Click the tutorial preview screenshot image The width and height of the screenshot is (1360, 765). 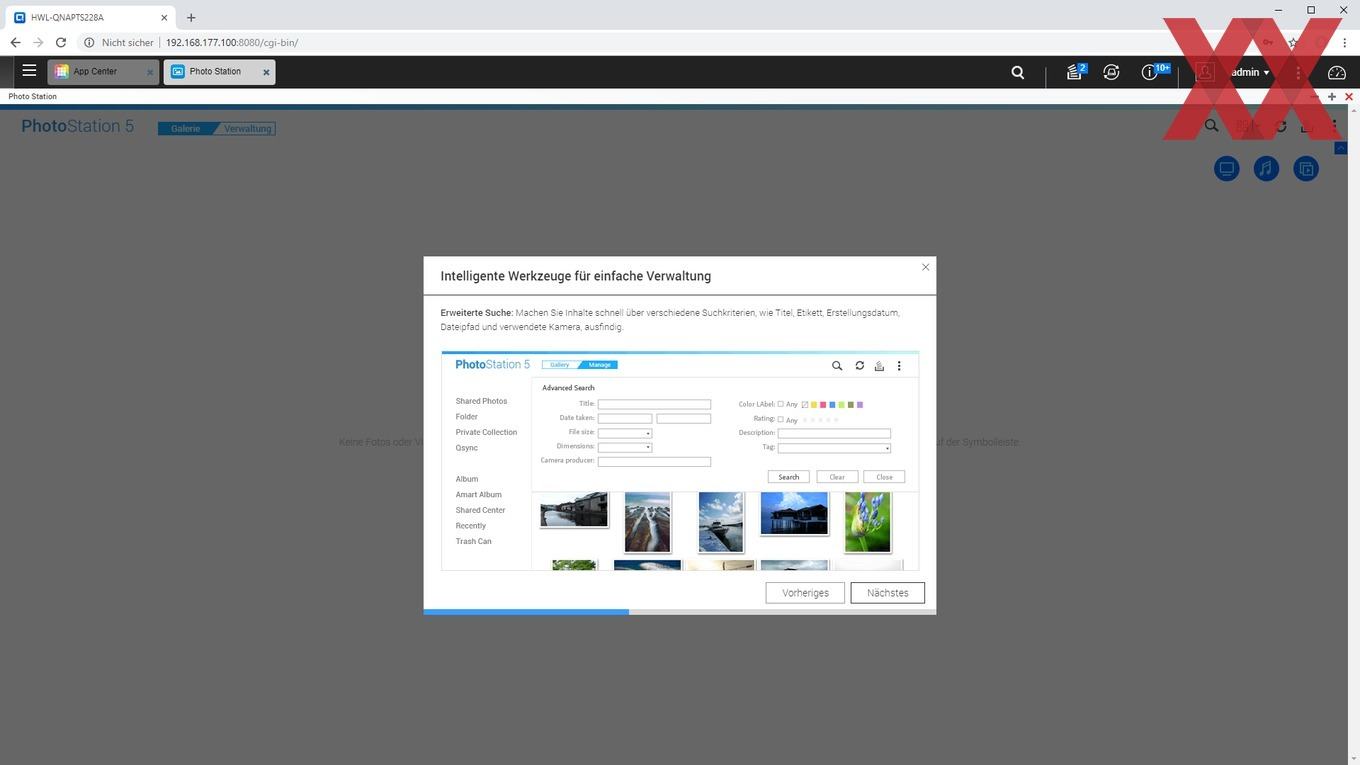point(680,461)
